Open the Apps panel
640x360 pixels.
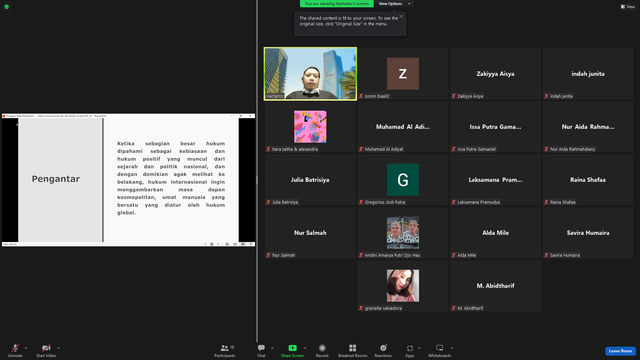pos(410,350)
